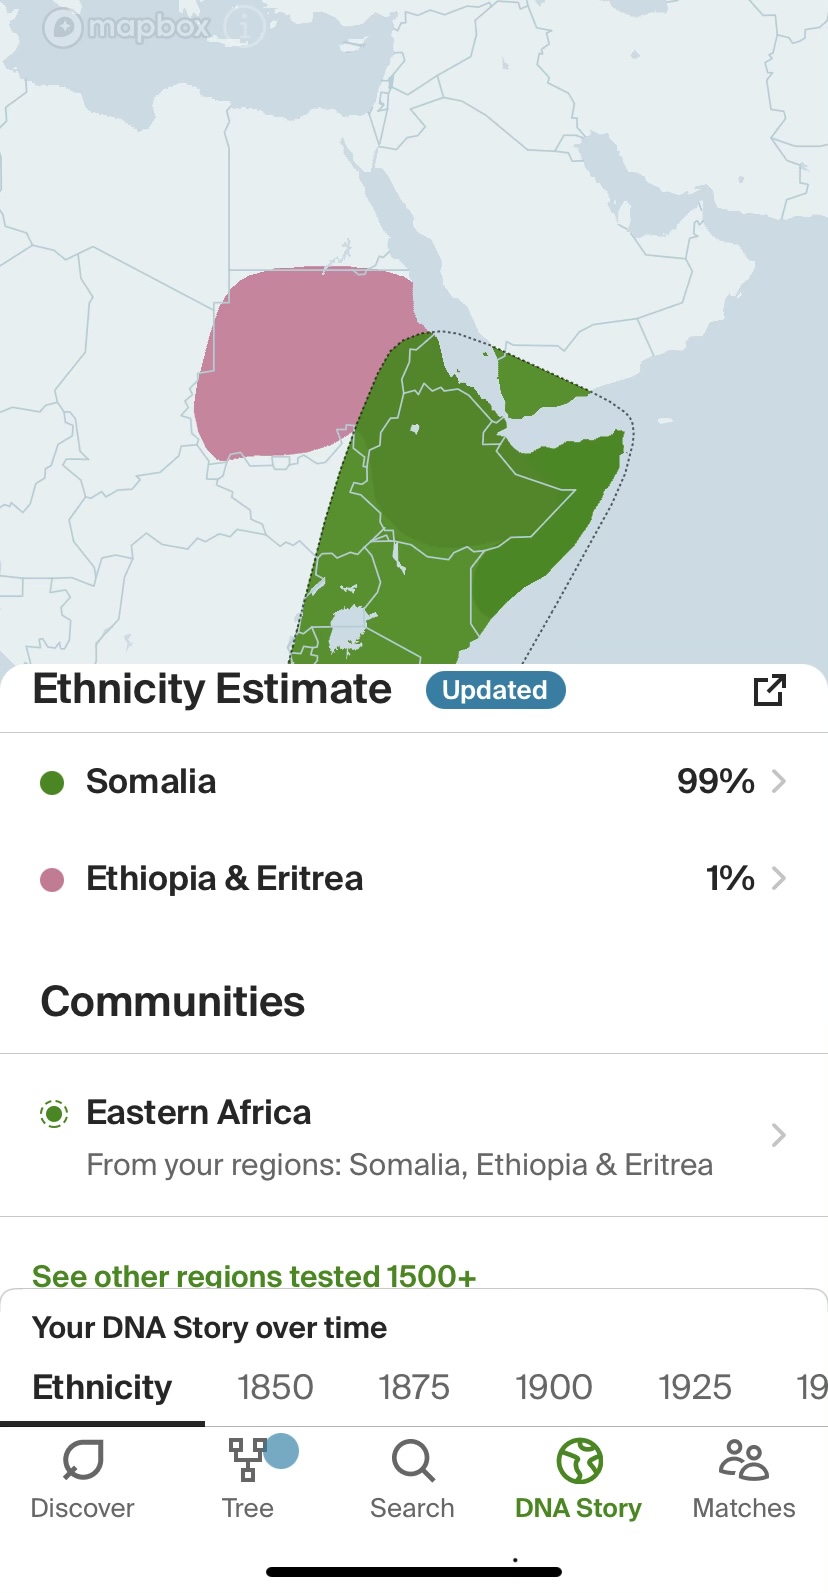Open the Matches people icon
Viewport: 828px width, 1593px height.
[744, 1460]
